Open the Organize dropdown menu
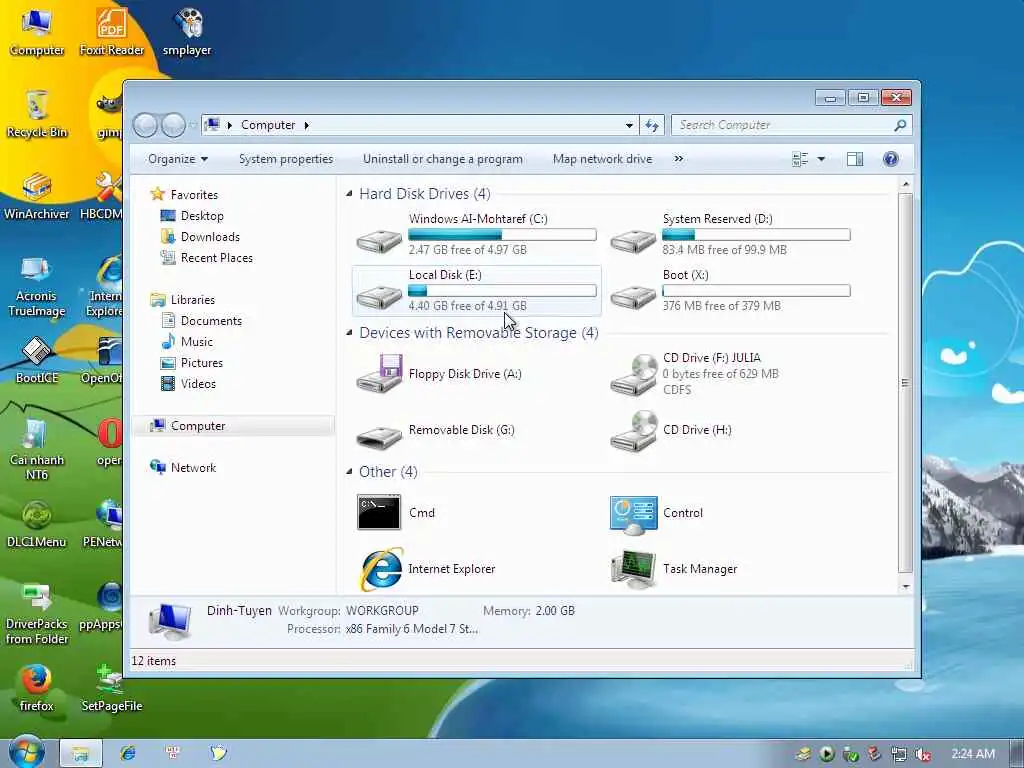 tap(178, 159)
